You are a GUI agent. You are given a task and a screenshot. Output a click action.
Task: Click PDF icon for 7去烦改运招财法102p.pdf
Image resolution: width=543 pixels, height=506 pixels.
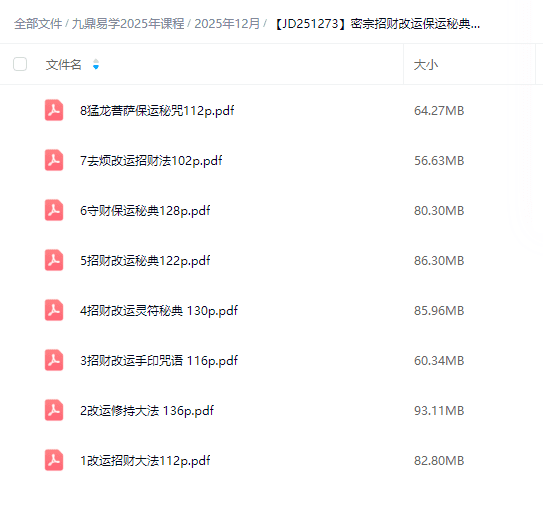[x=54, y=160]
